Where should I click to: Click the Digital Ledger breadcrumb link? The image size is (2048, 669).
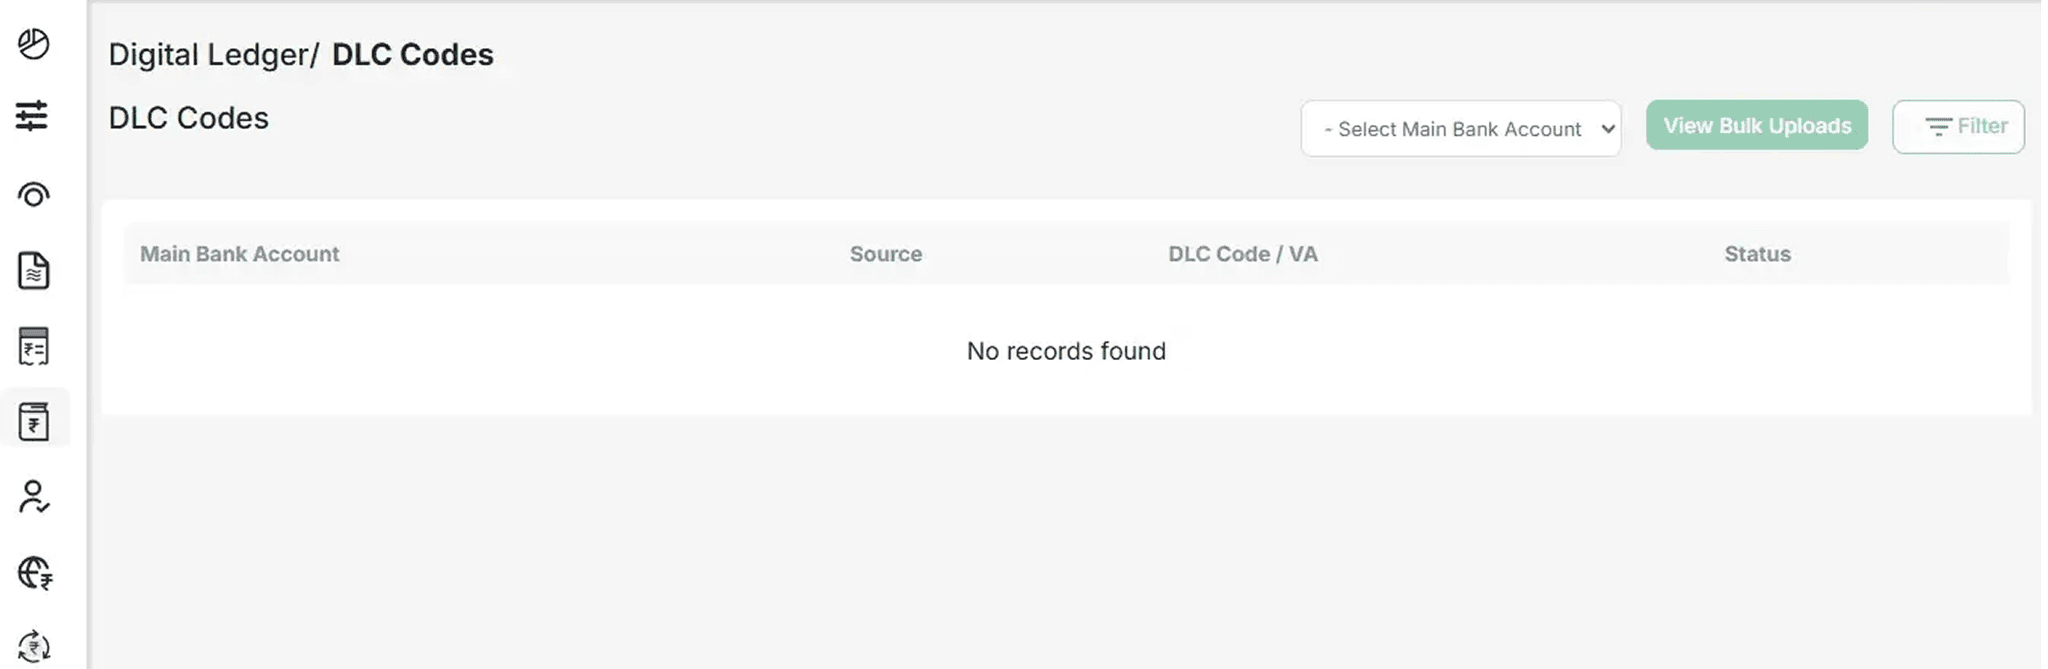coord(210,55)
